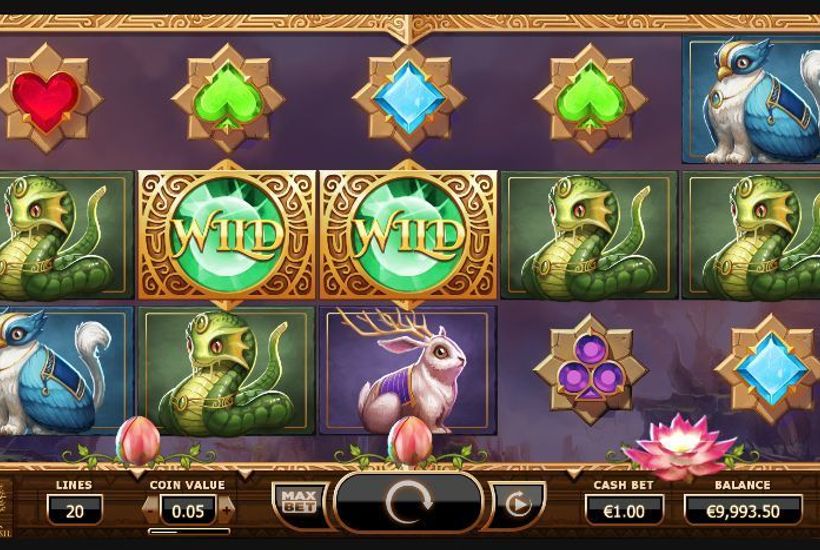Viewport: 820px width, 550px height.
Task: Click the green spade gem on second reel
Action: [227, 97]
